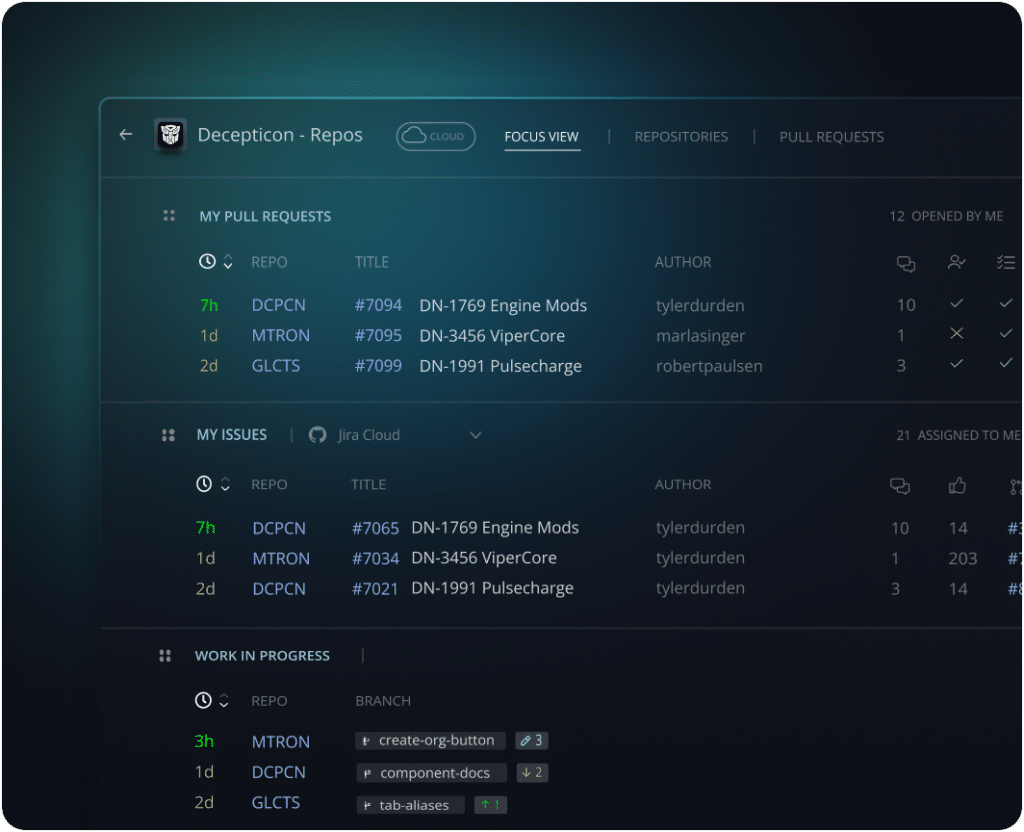The image size is (1024, 832).
Task: Toggle the Cloud pill button
Action: pos(436,136)
